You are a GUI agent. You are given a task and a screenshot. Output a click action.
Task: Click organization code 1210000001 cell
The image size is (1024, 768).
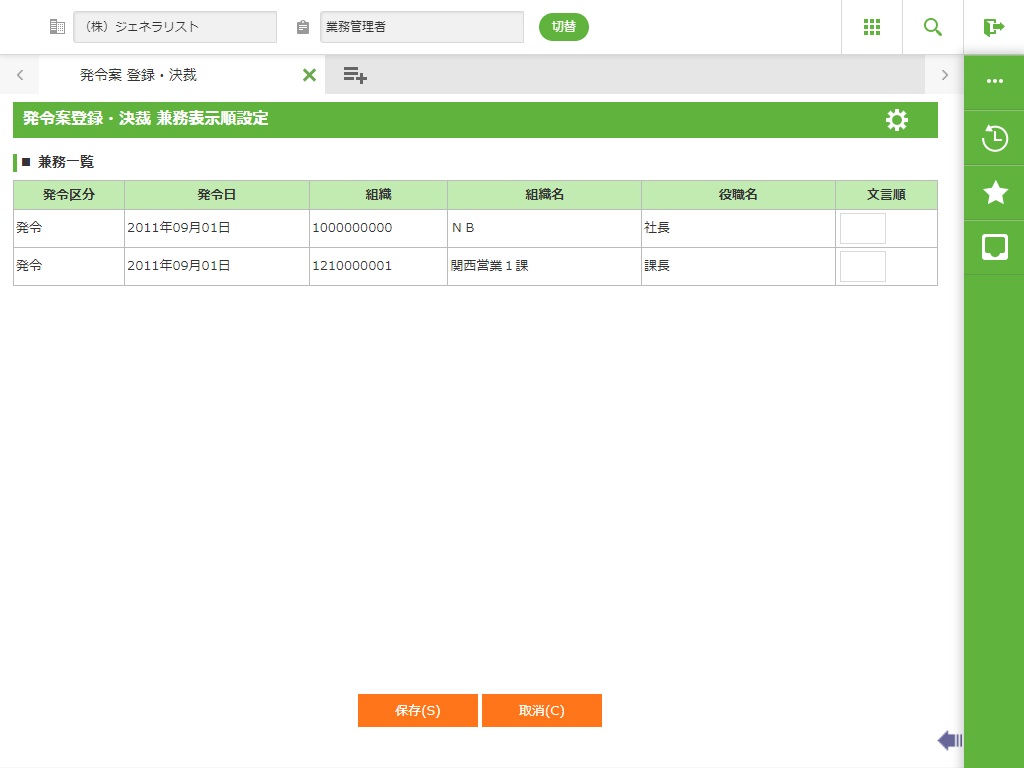click(x=378, y=266)
